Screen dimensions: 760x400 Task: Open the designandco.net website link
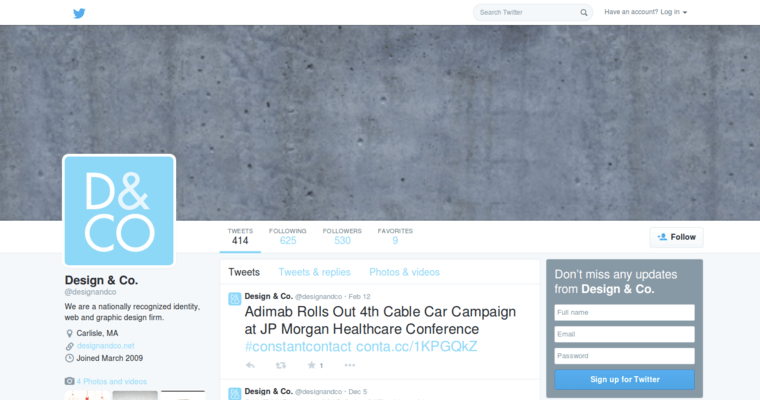coord(105,345)
